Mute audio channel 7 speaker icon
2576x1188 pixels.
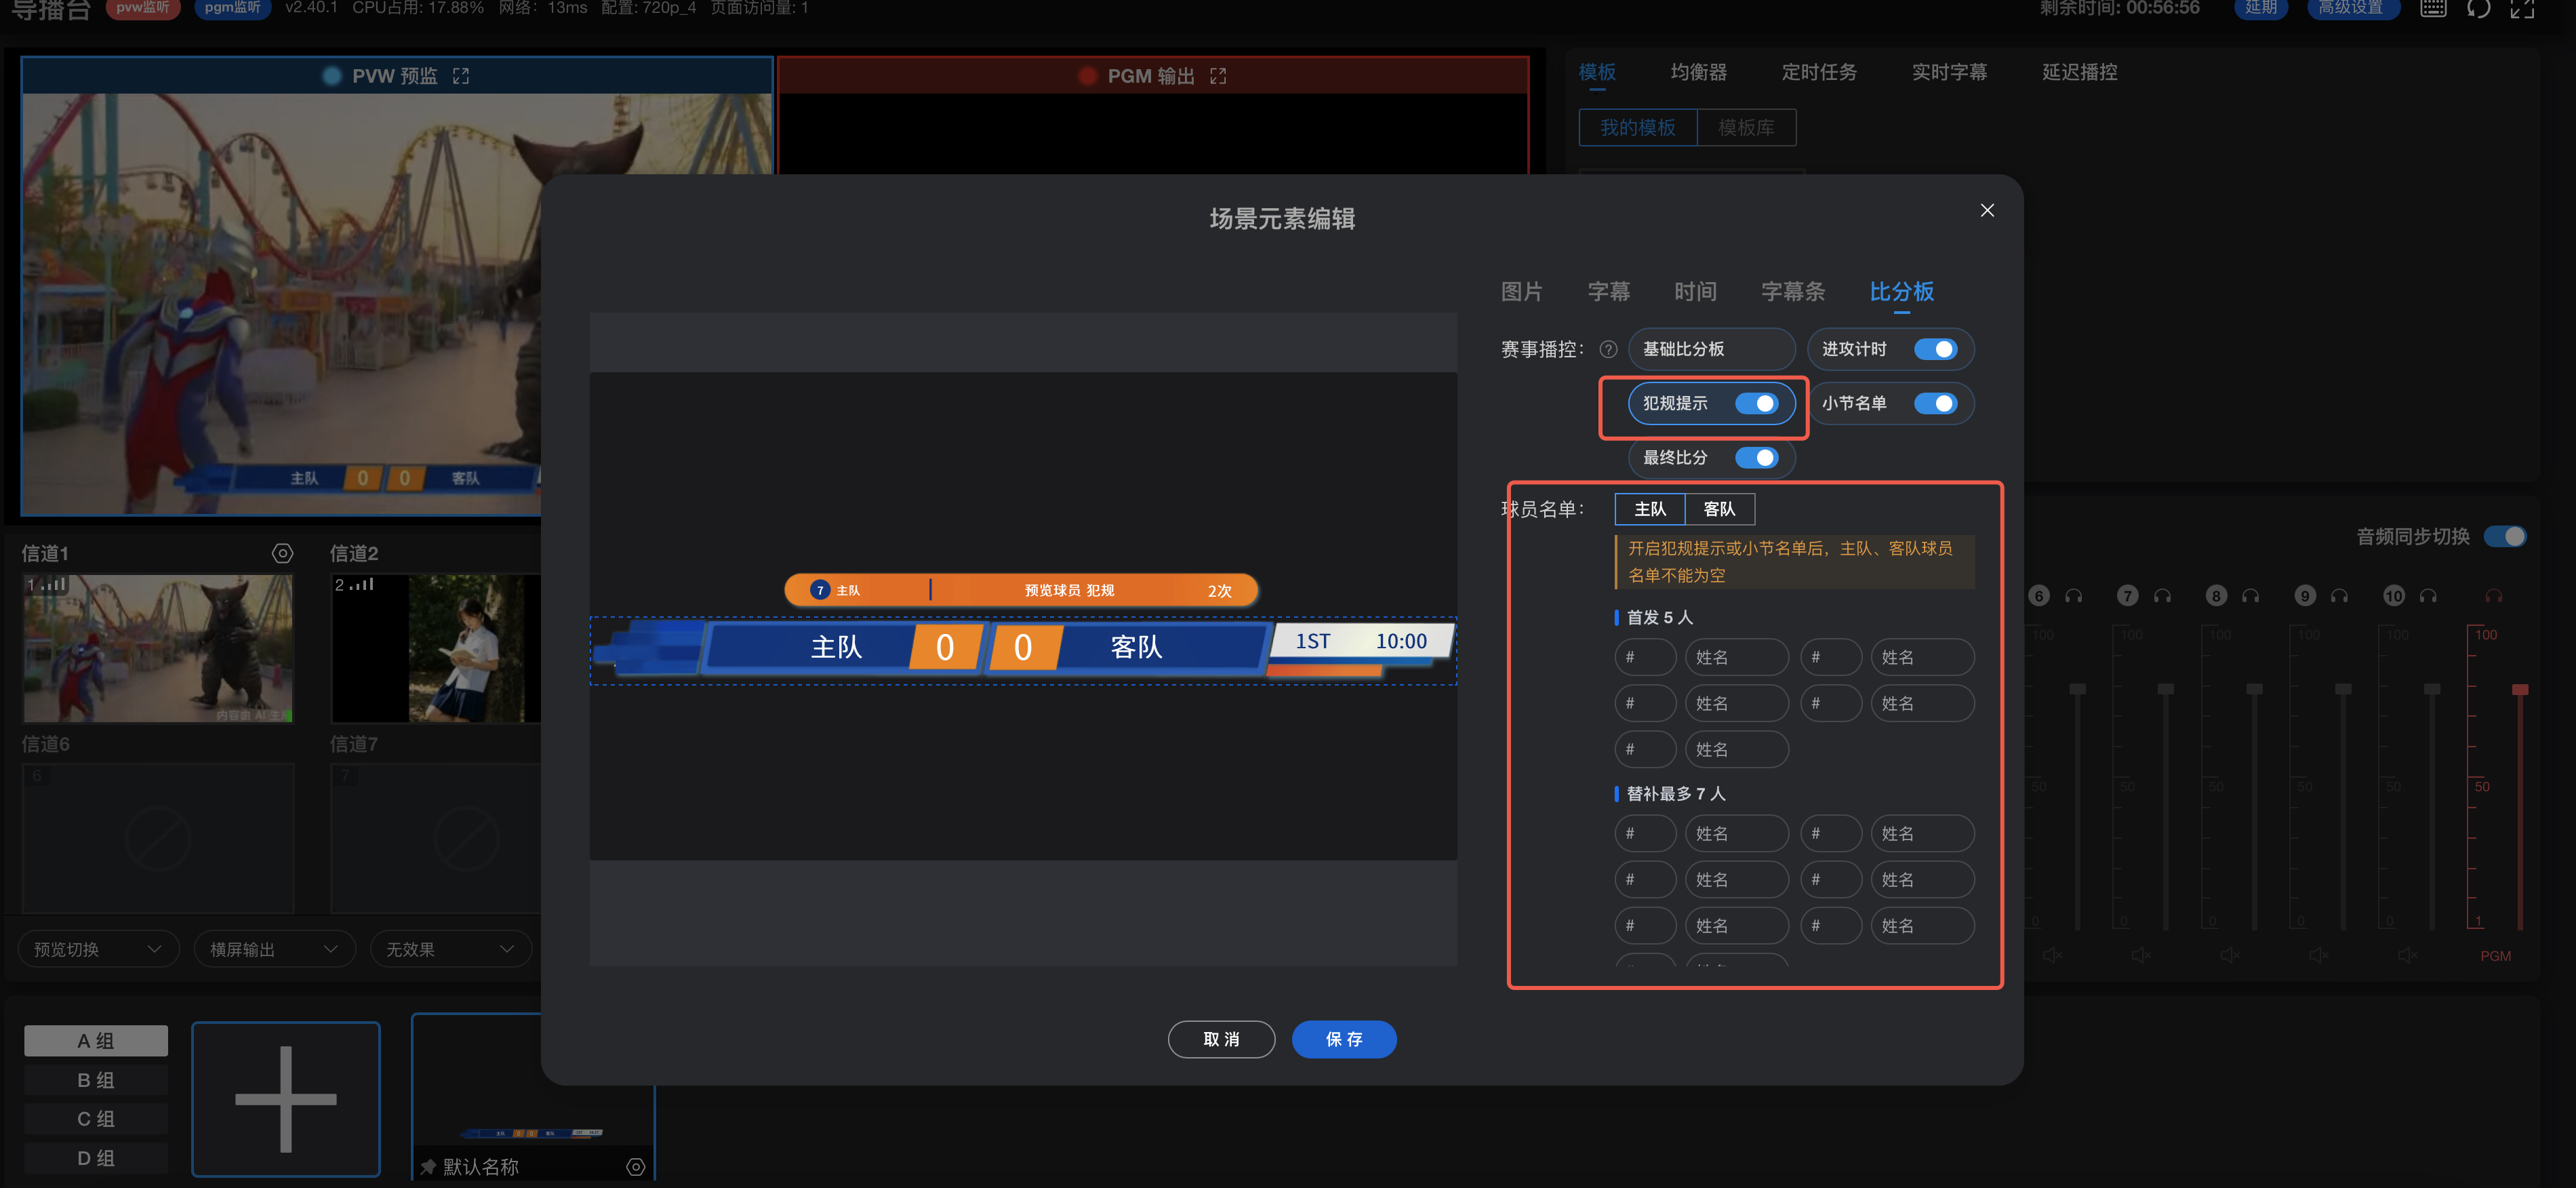click(2141, 955)
